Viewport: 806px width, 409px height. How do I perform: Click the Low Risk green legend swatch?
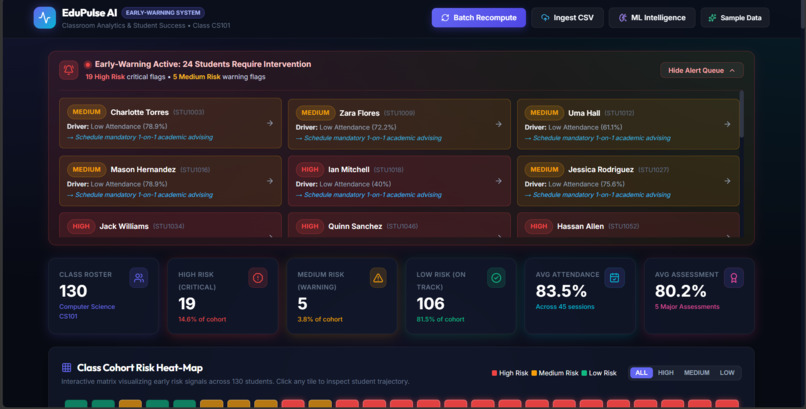pos(584,373)
